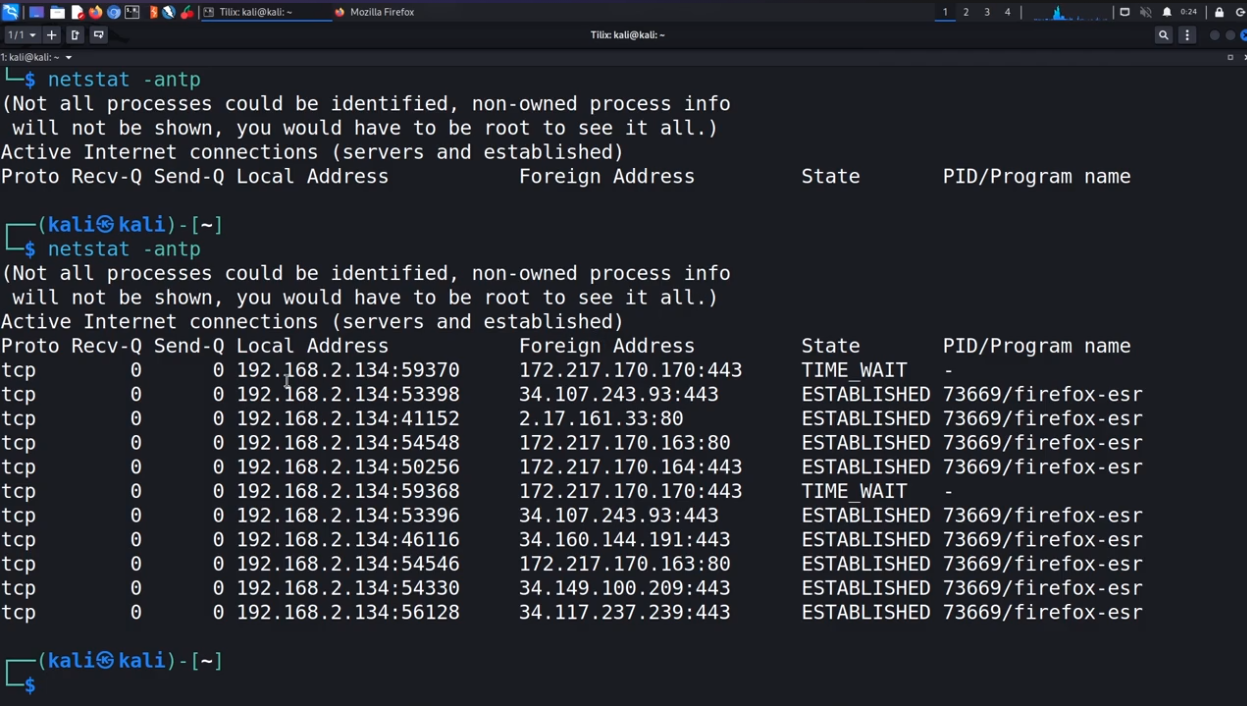1247x706 pixels.
Task: Add a new Tilix session with plus button
Action: point(51,35)
